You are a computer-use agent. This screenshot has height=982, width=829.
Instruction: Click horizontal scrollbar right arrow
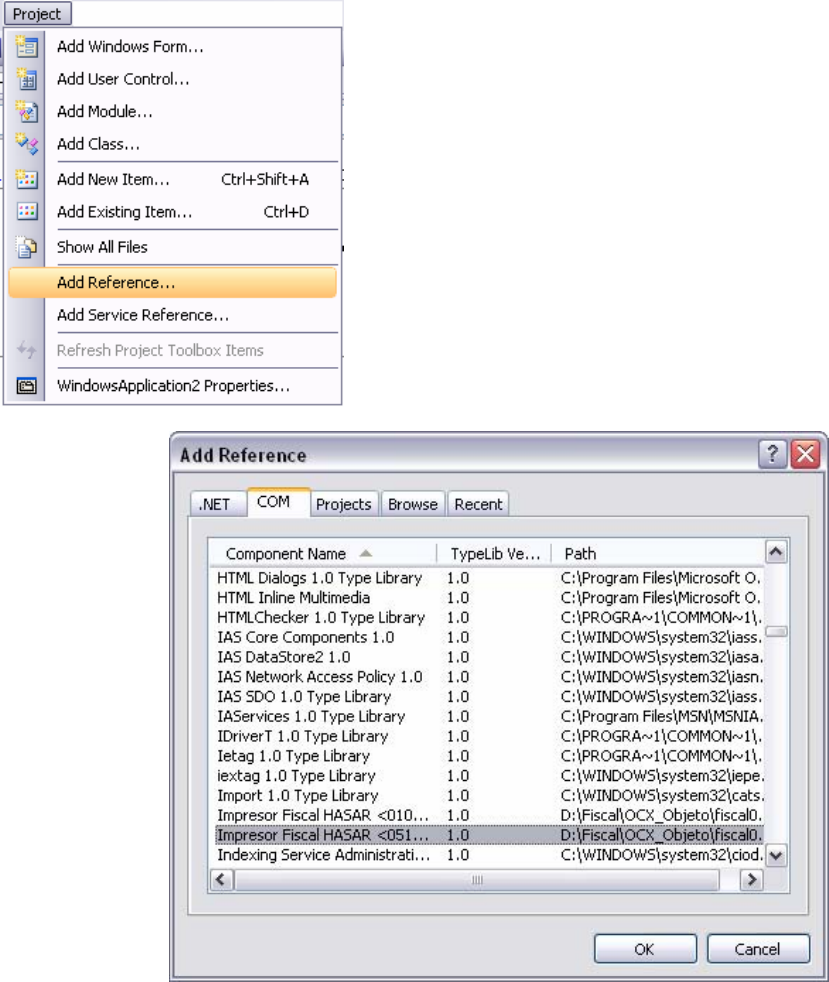pyautogui.click(x=751, y=879)
